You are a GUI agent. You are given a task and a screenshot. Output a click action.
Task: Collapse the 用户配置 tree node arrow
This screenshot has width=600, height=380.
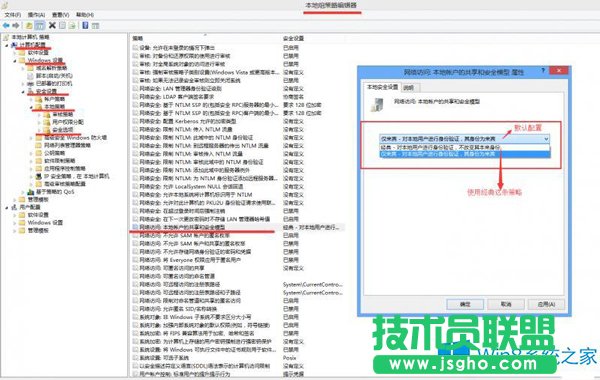coord(7,207)
